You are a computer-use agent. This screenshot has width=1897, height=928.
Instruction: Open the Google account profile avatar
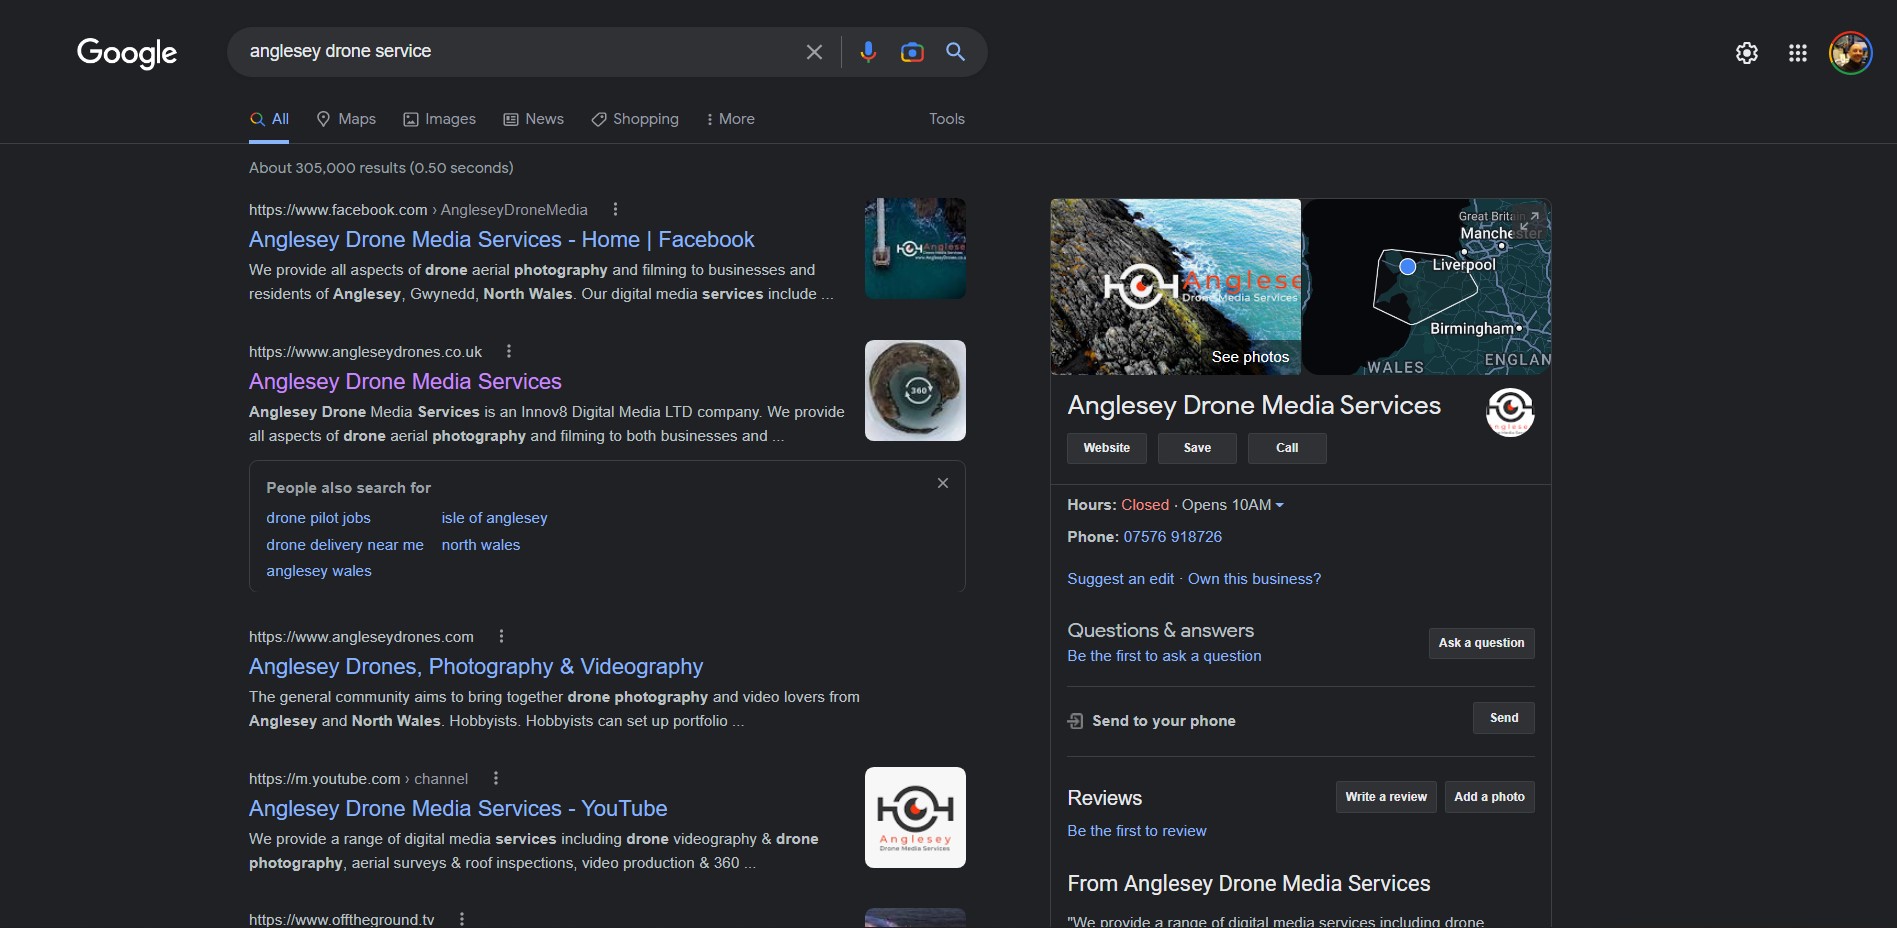click(1851, 53)
